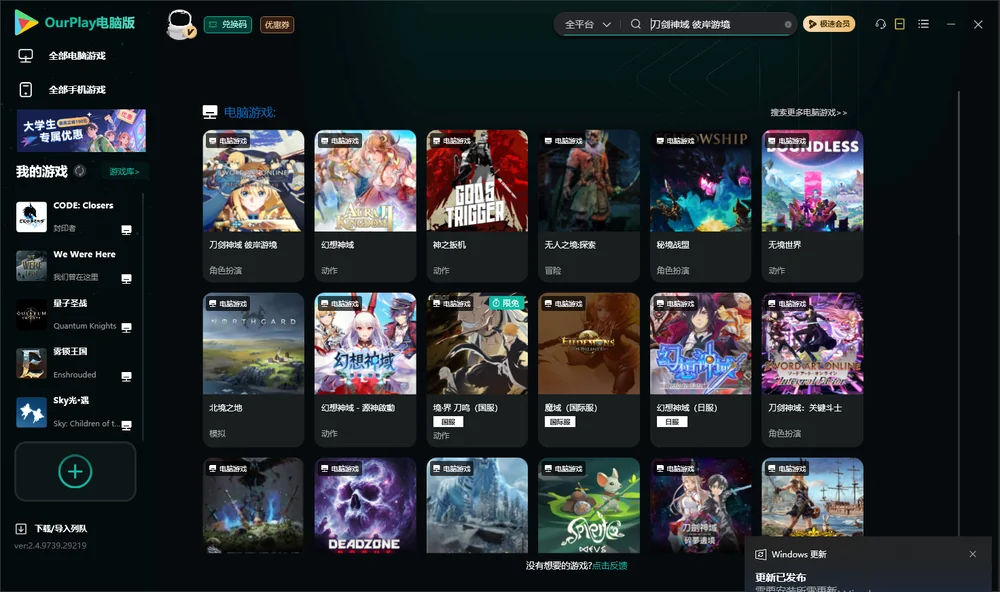The height and width of the screenshot is (592, 1000).
Task: Focus the search field with 刀剑神域 text
Action: (714, 24)
